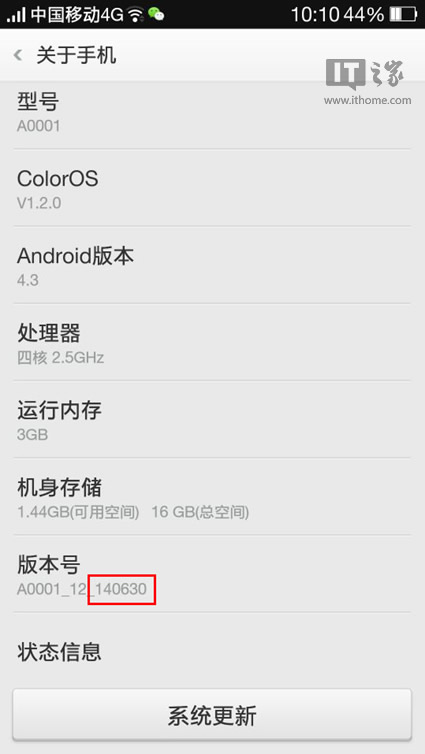Tap the 运行内存 3GB row
Screen dimensions: 425x754
212,419
